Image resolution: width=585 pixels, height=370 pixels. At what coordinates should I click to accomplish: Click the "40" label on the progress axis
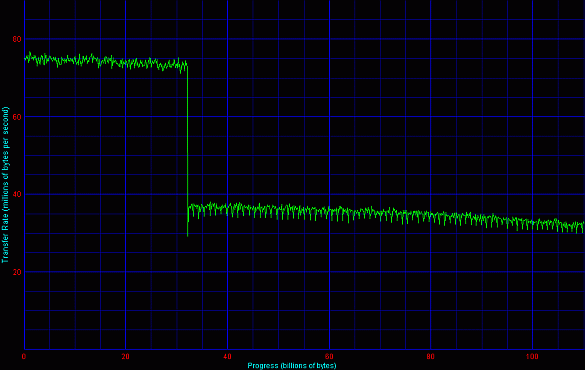point(227,357)
